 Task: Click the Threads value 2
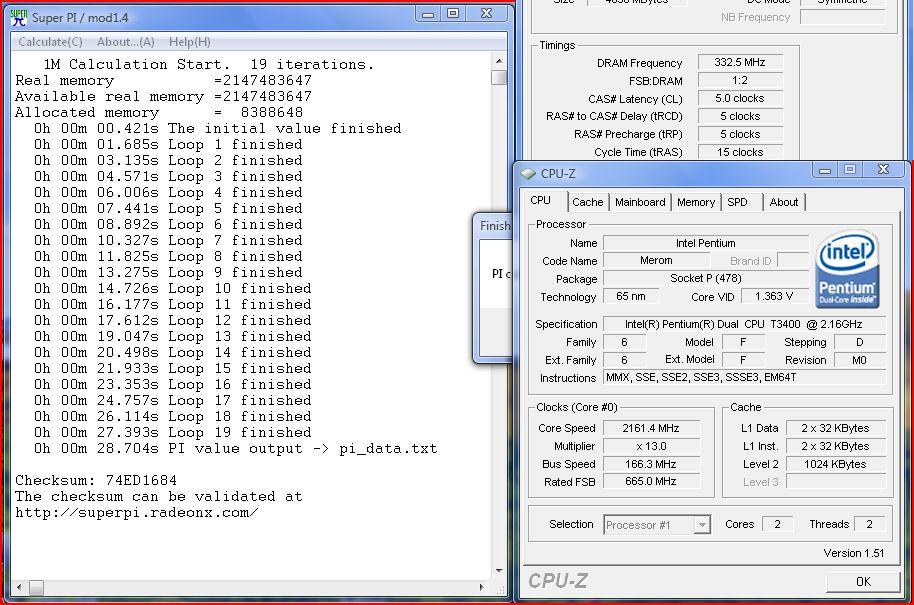coord(869,525)
